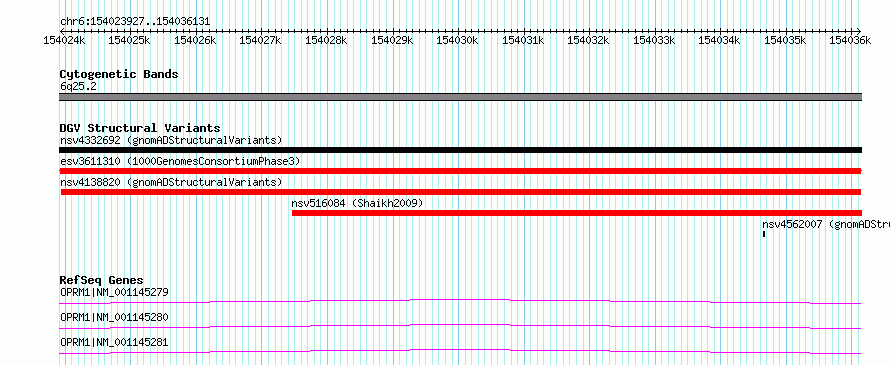Click the red esv3611310 variant bar
Viewport: 890px width, 365px height.
[461, 171]
